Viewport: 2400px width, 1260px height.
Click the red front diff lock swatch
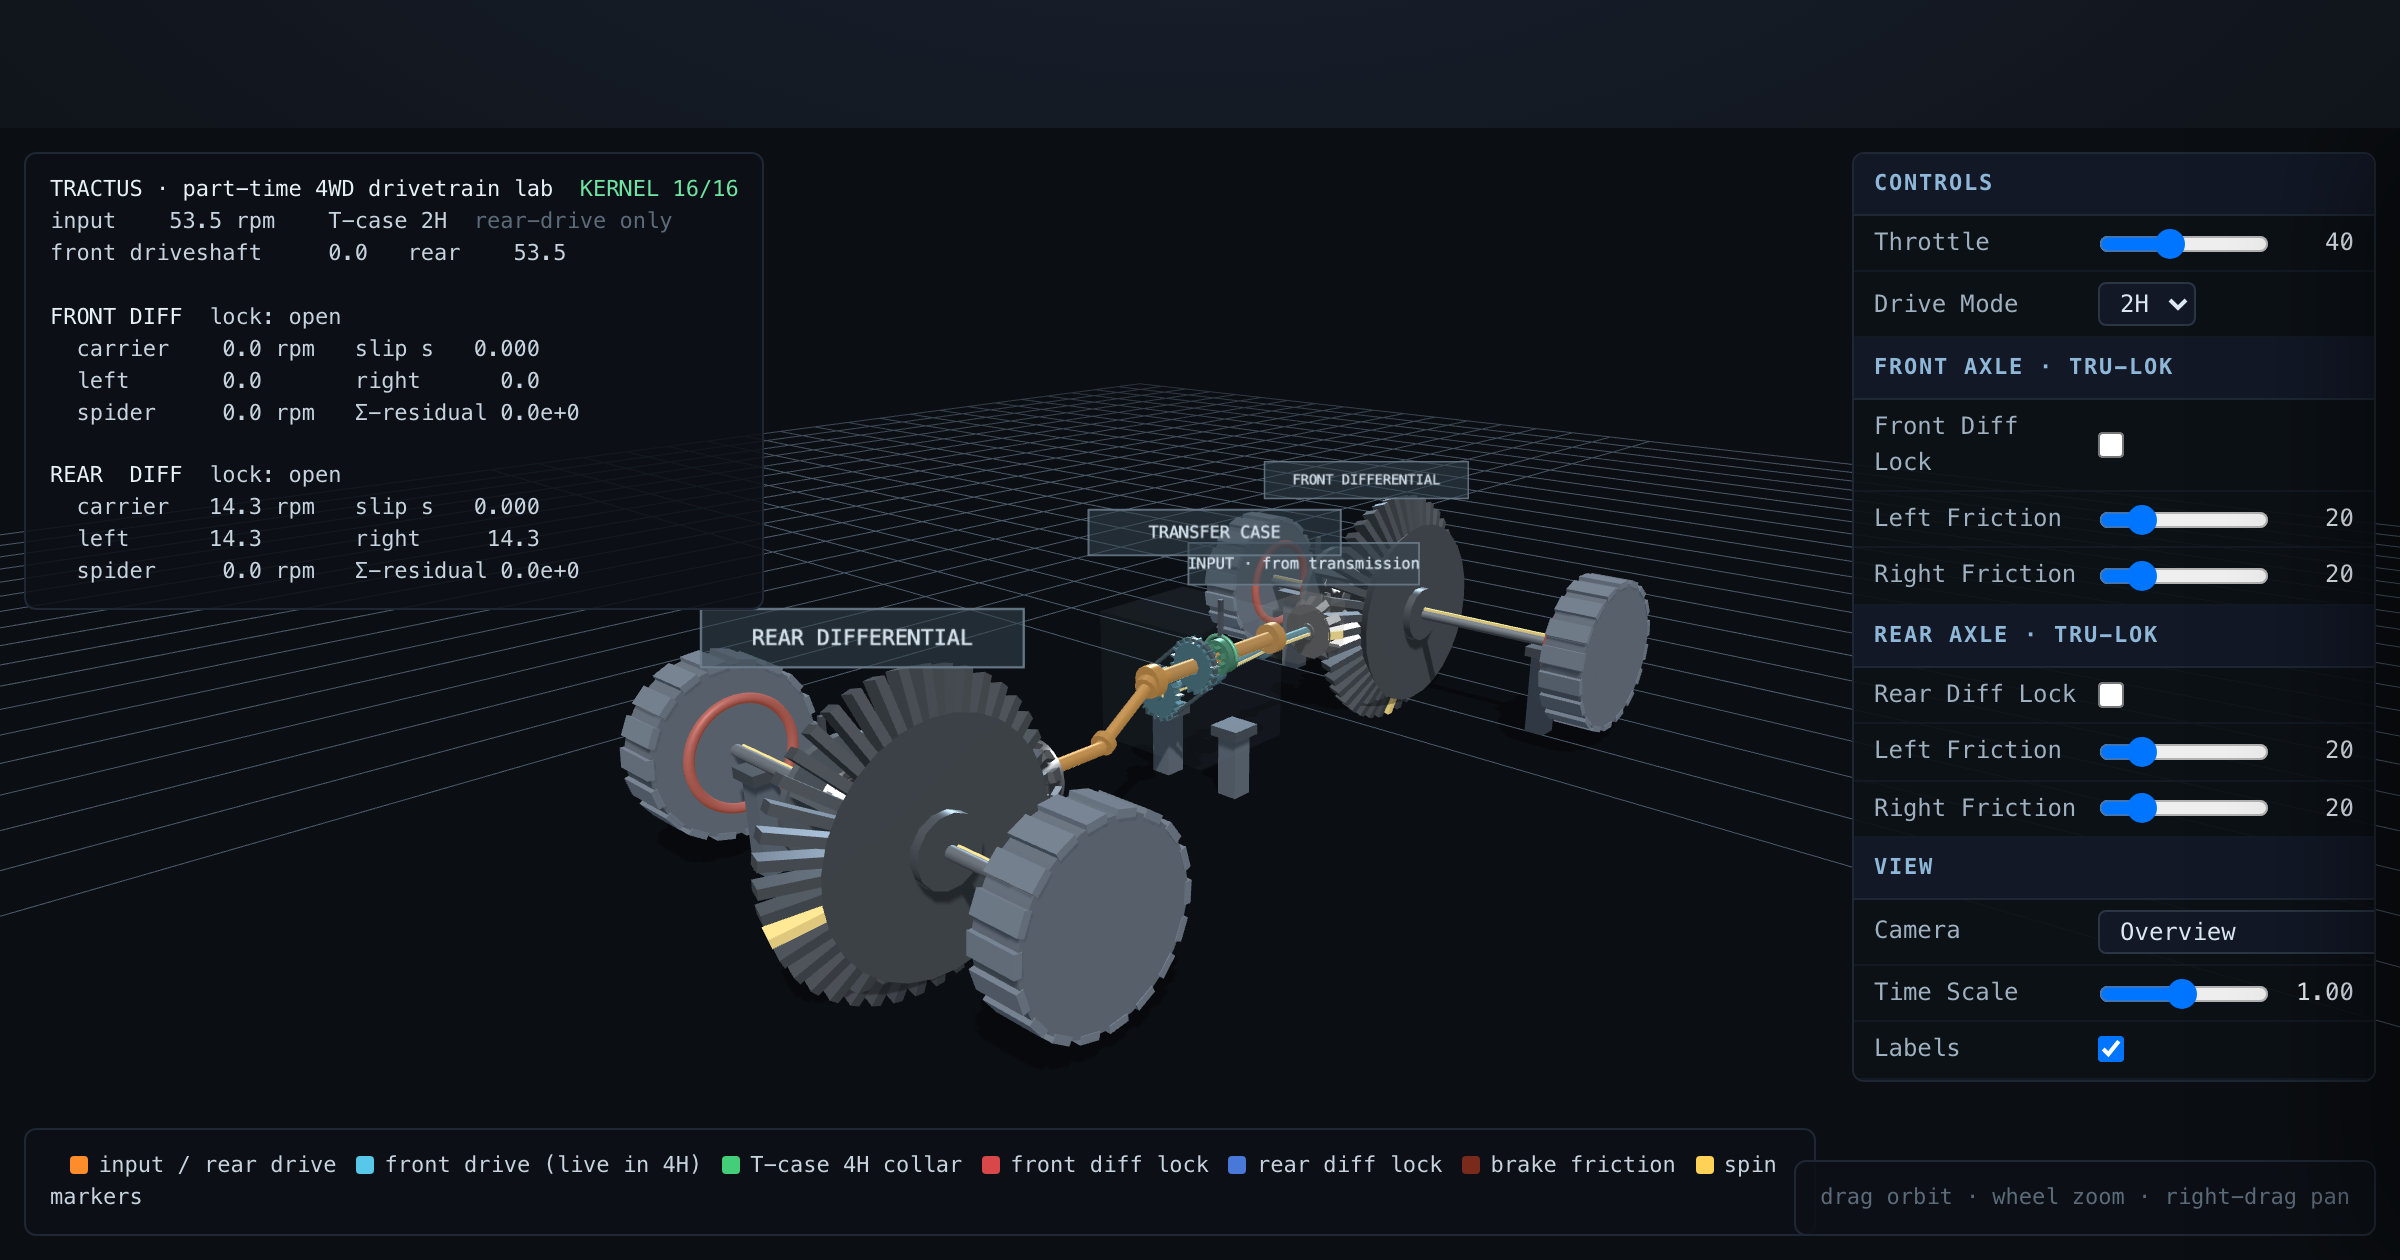pyautogui.click(x=991, y=1165)
